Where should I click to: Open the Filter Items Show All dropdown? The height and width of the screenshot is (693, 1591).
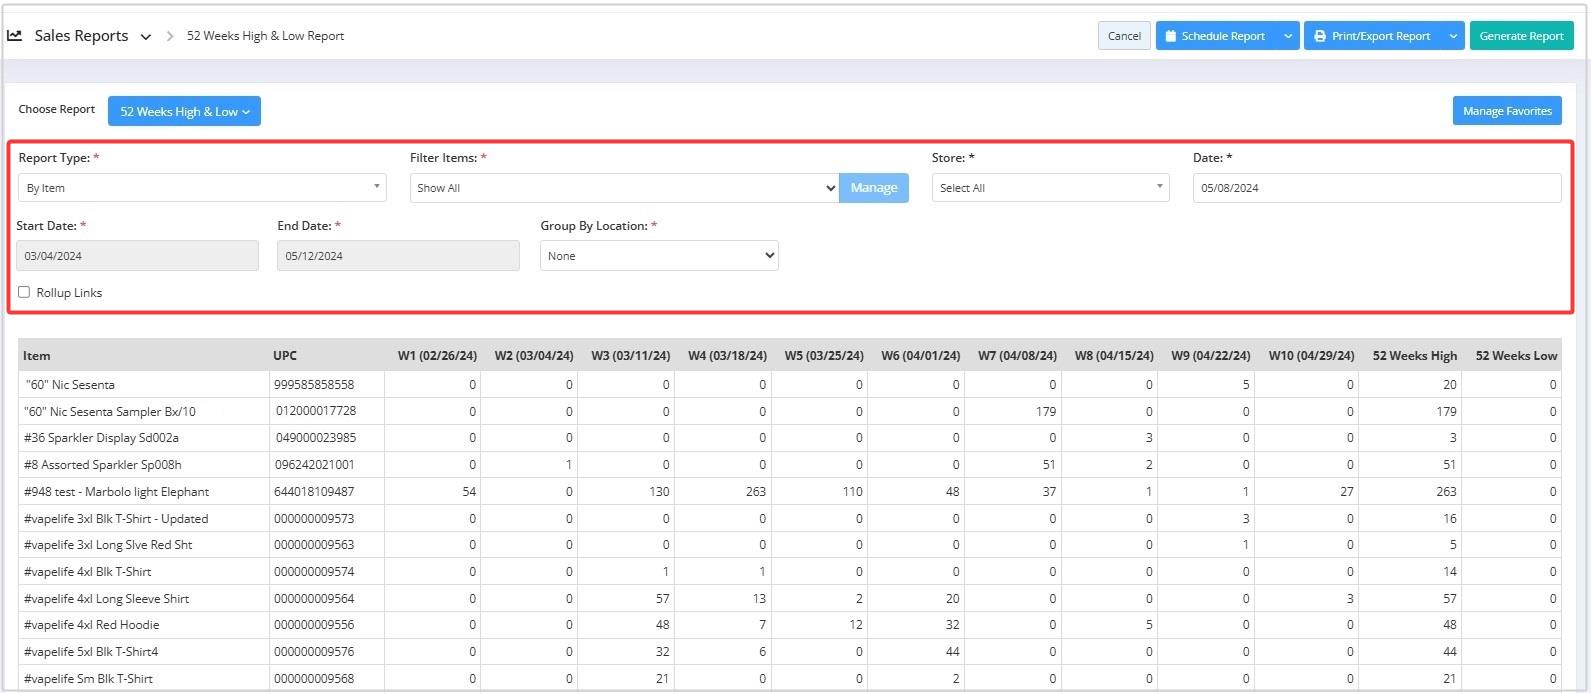point(624,188)
